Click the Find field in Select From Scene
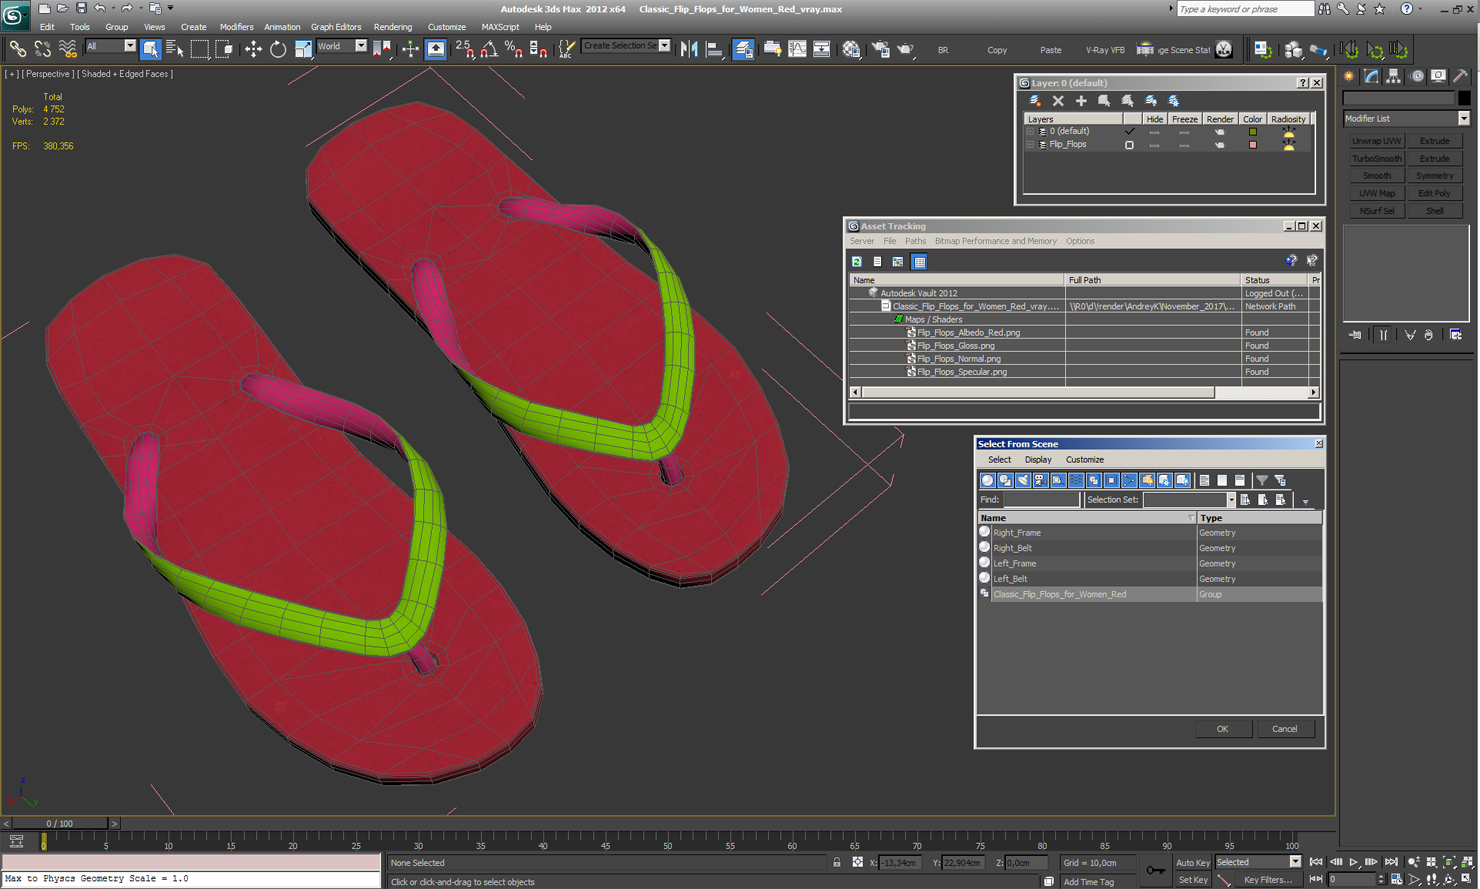1480x889 pixels. [x=1041, y=500]
